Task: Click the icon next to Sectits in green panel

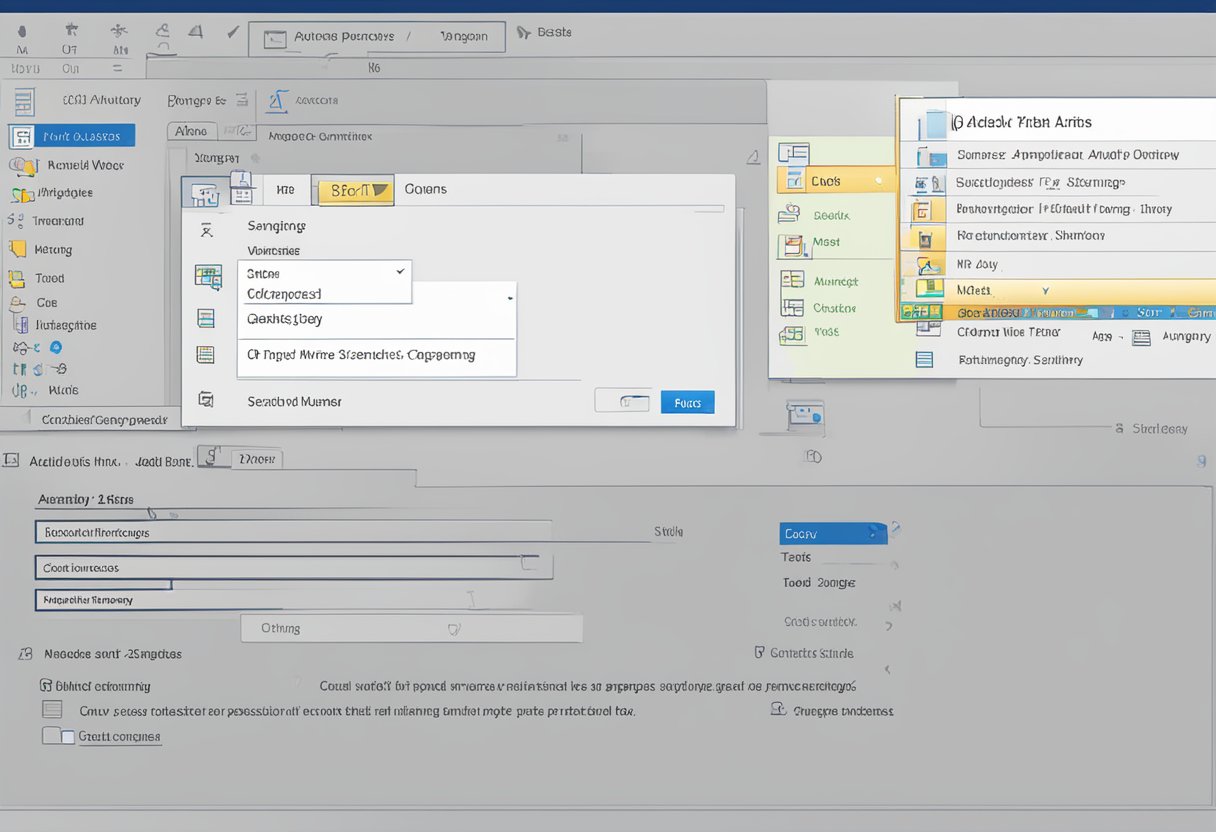Action: tap(790, 214)
